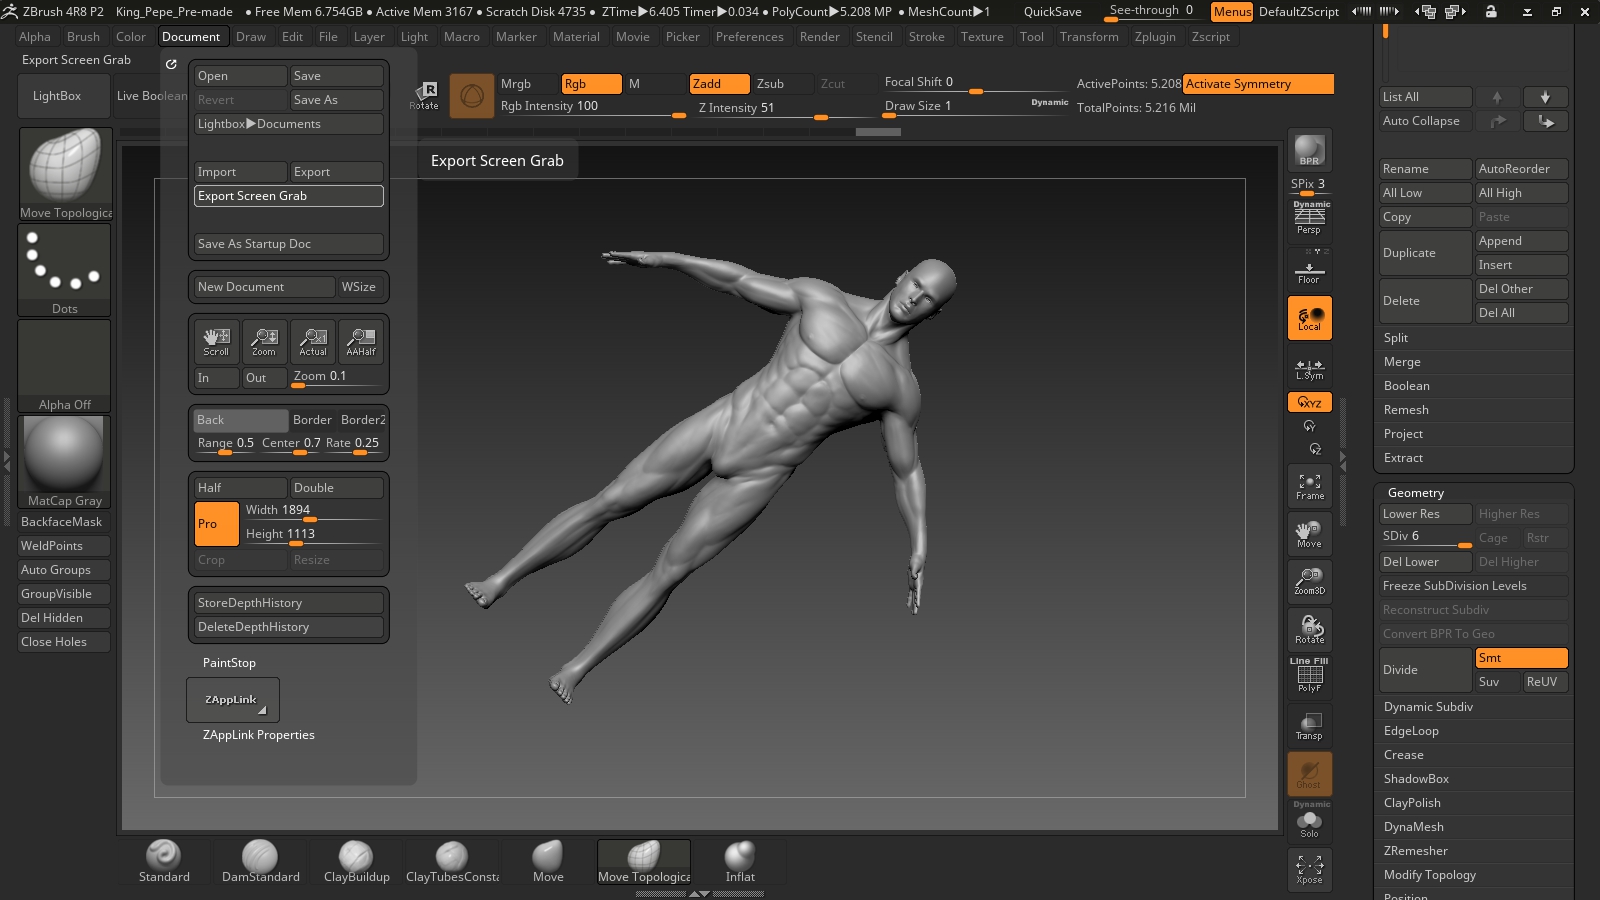Click Export Screen Grab in the Document menu
Viewport: 1600px width, 900px height.
(x=288, y=196)
